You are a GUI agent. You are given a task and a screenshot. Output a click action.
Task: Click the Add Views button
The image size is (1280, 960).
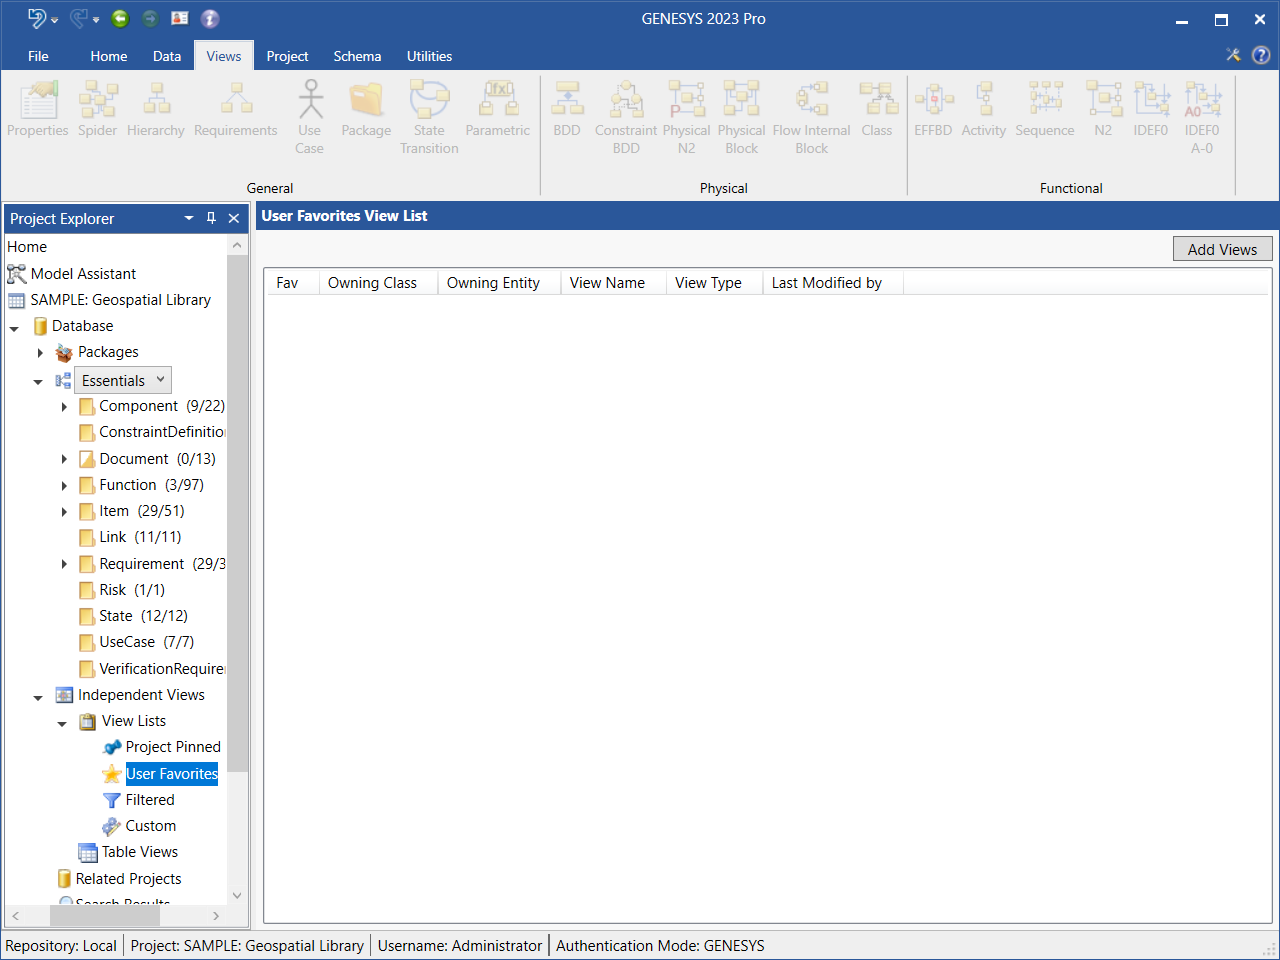coord(1222,249)
